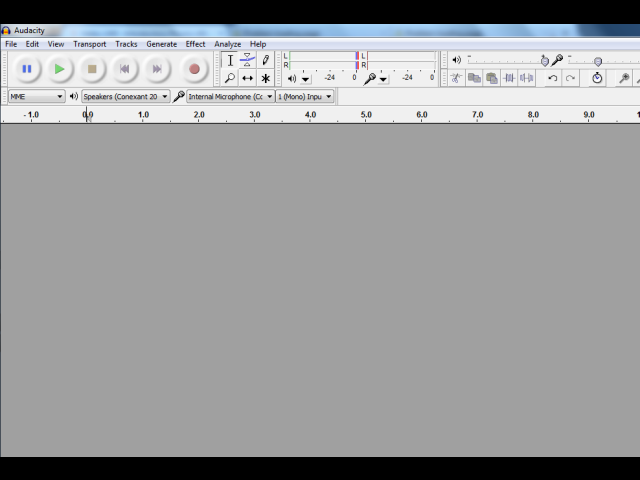Click the Silence audio icon
640x480 pixels.
point(527,78)
